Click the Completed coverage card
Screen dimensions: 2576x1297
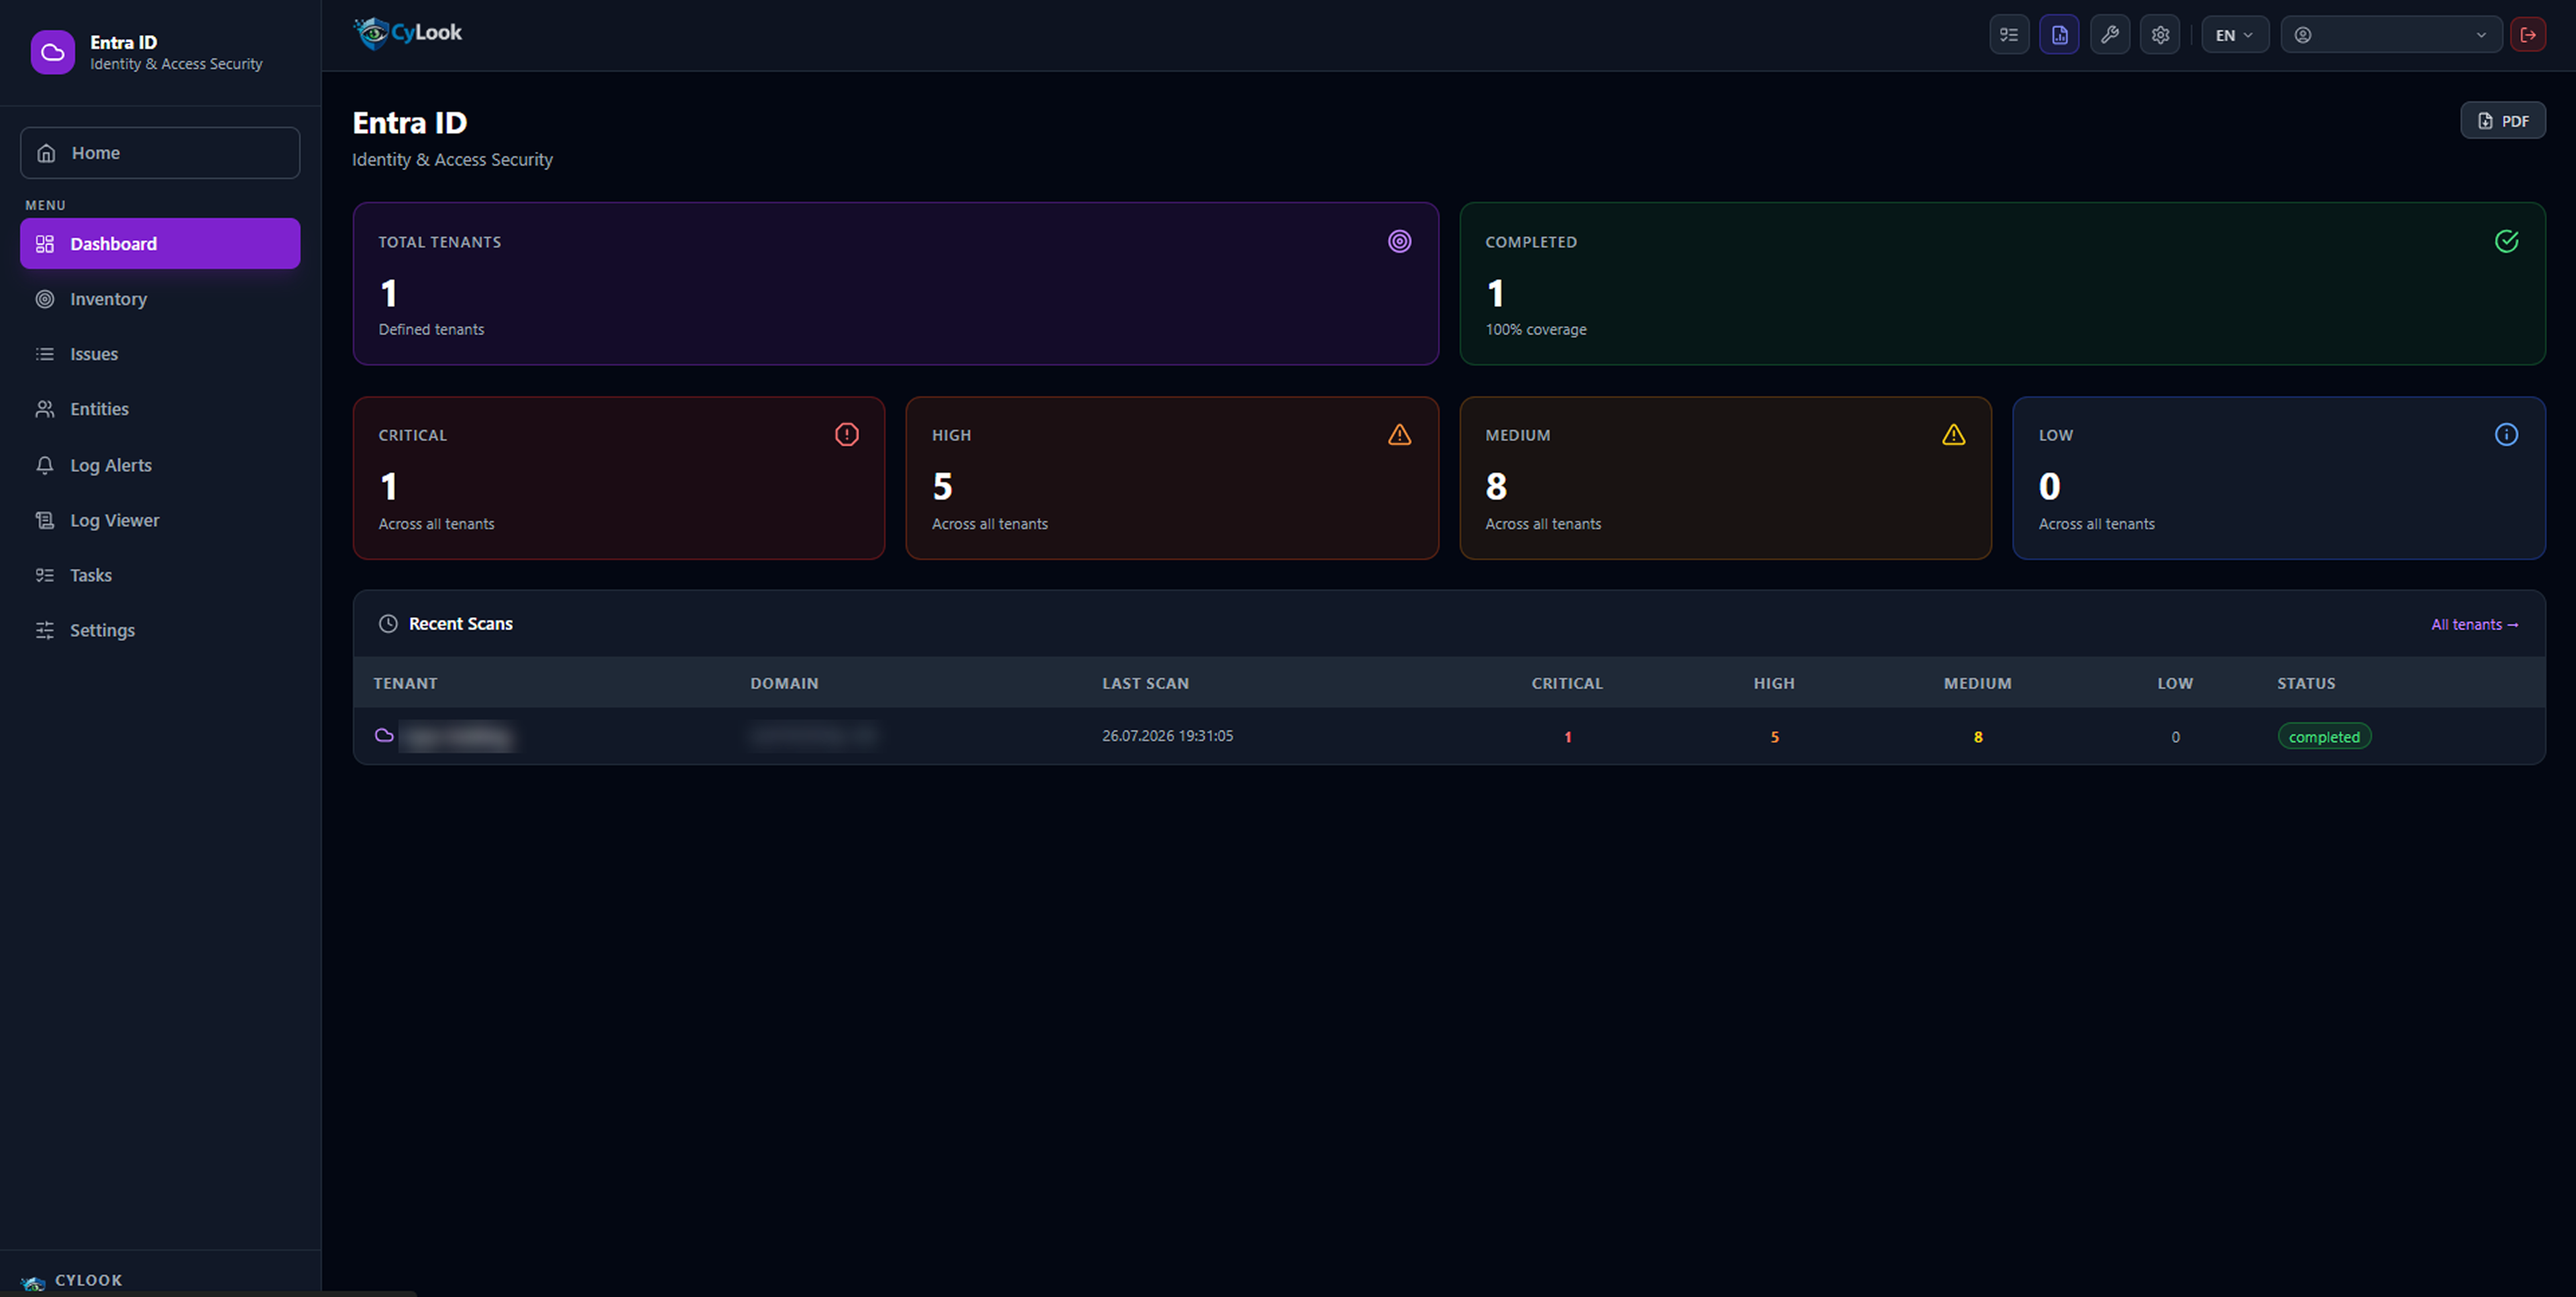click(x=2002, y=284)
